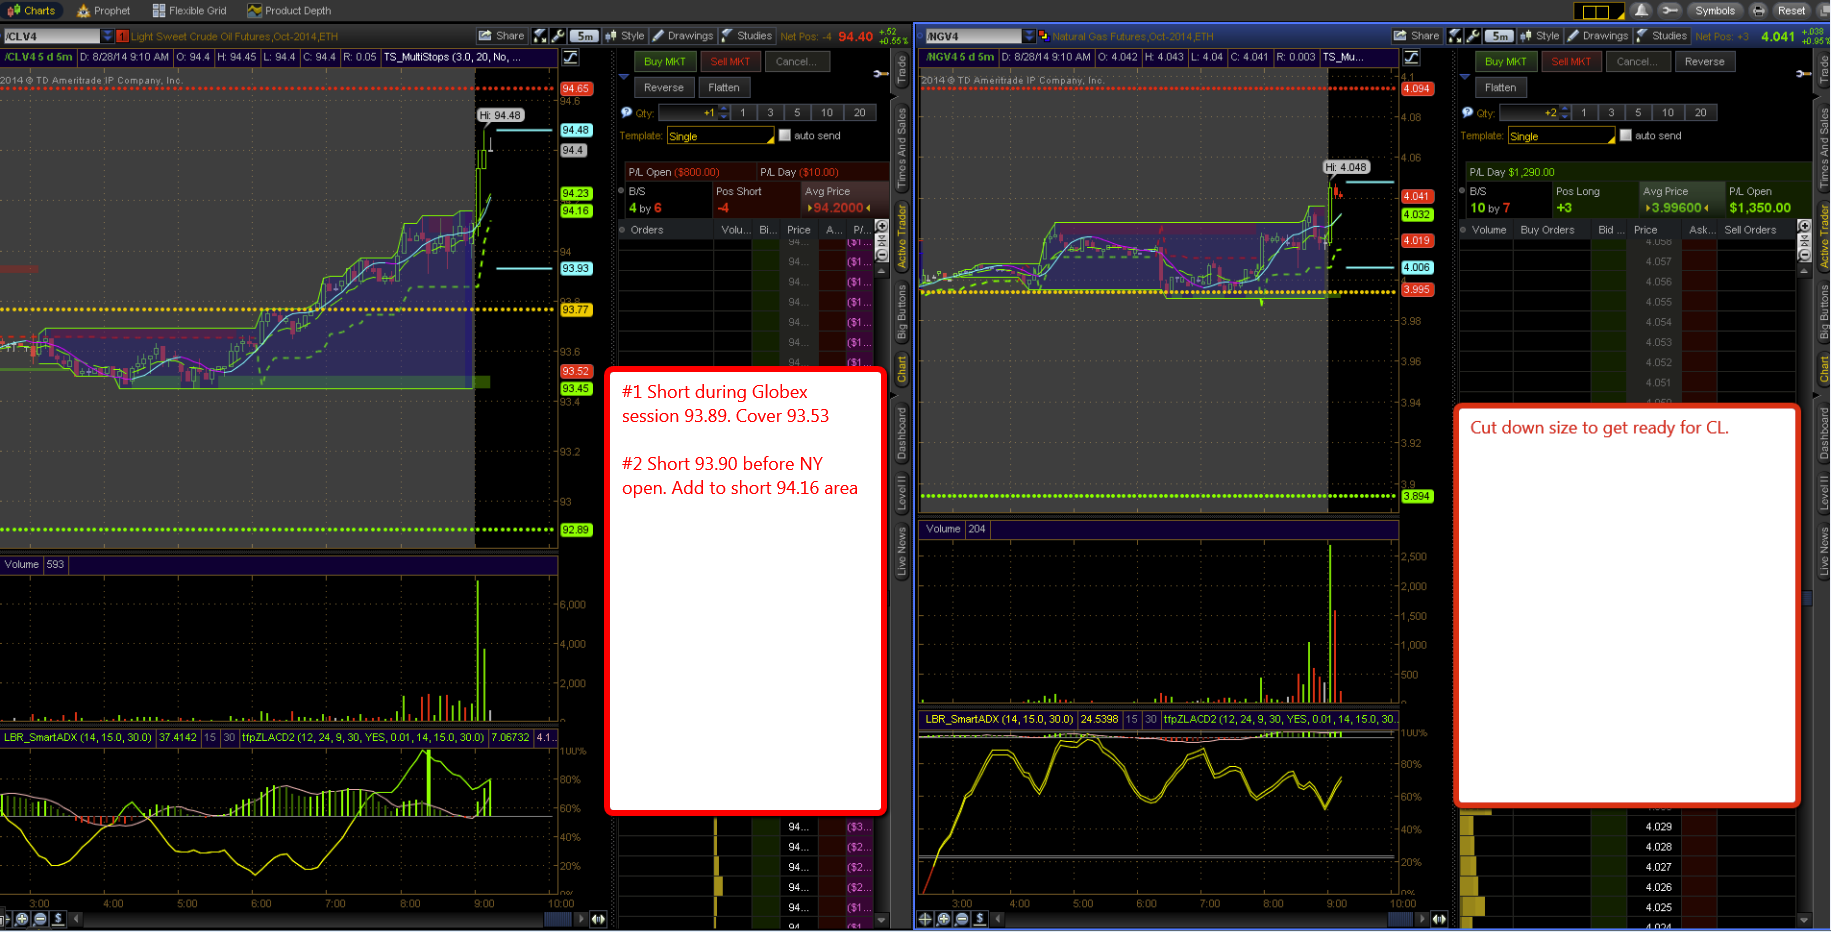Click the dollar sign icon under crude chart

pyautogui.click(x=58, y=919)
